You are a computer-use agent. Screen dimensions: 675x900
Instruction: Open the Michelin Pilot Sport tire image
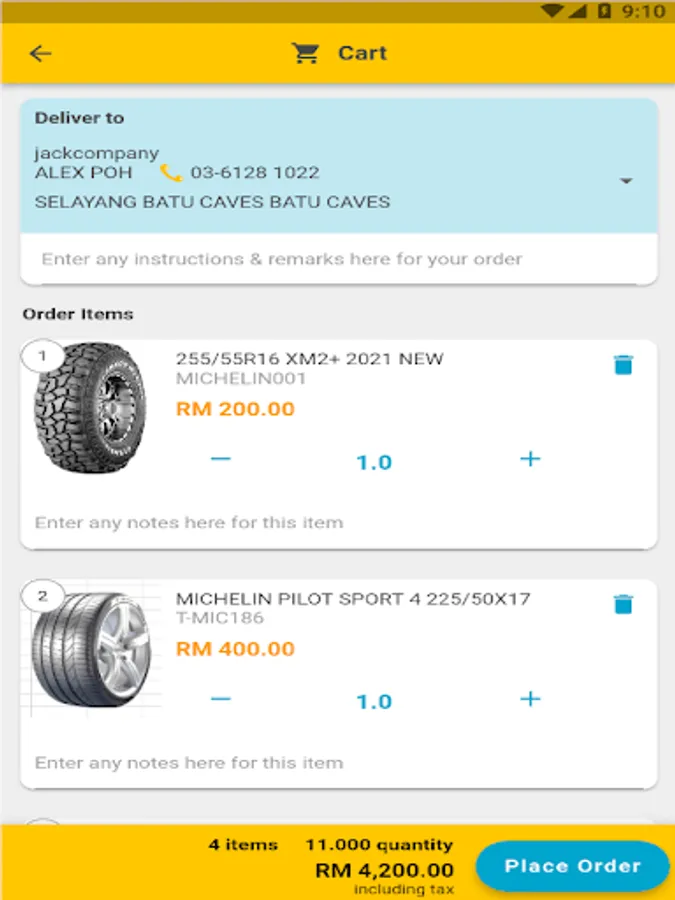point(92,649)
